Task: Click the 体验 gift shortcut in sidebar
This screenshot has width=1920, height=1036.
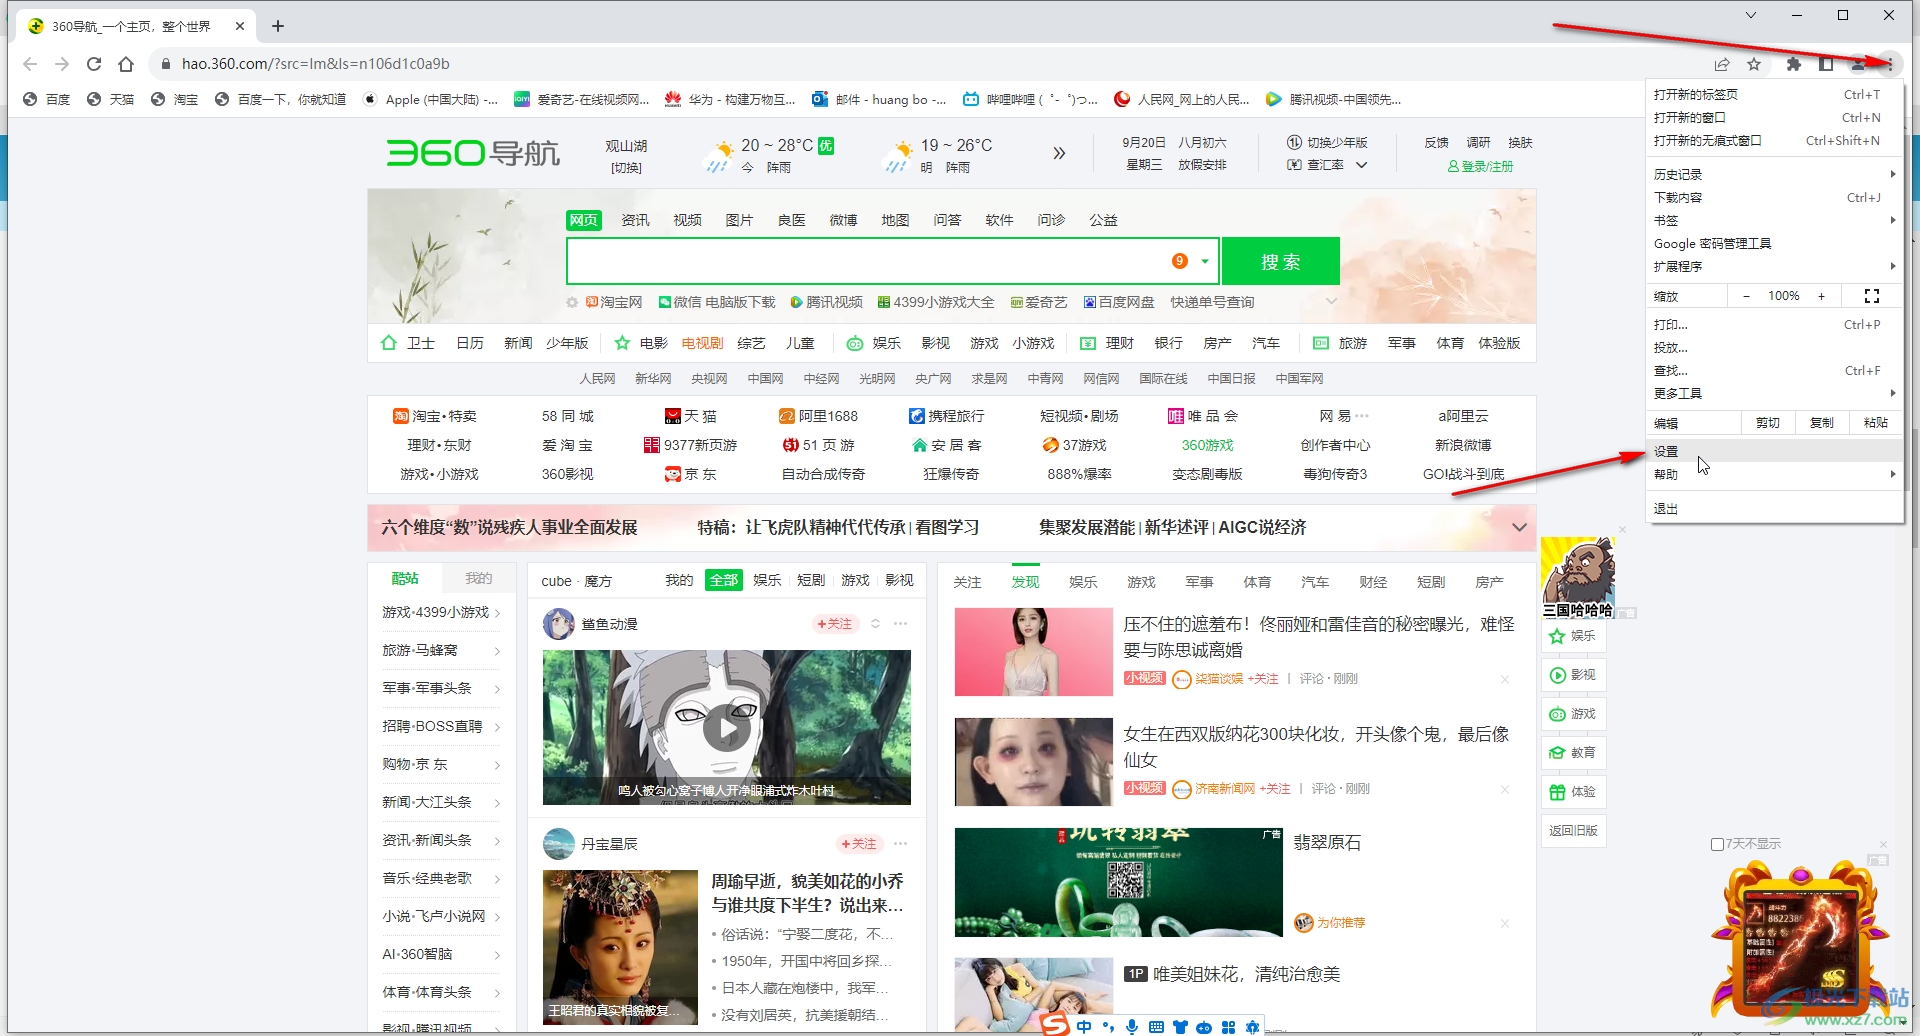Action: 1573,792
